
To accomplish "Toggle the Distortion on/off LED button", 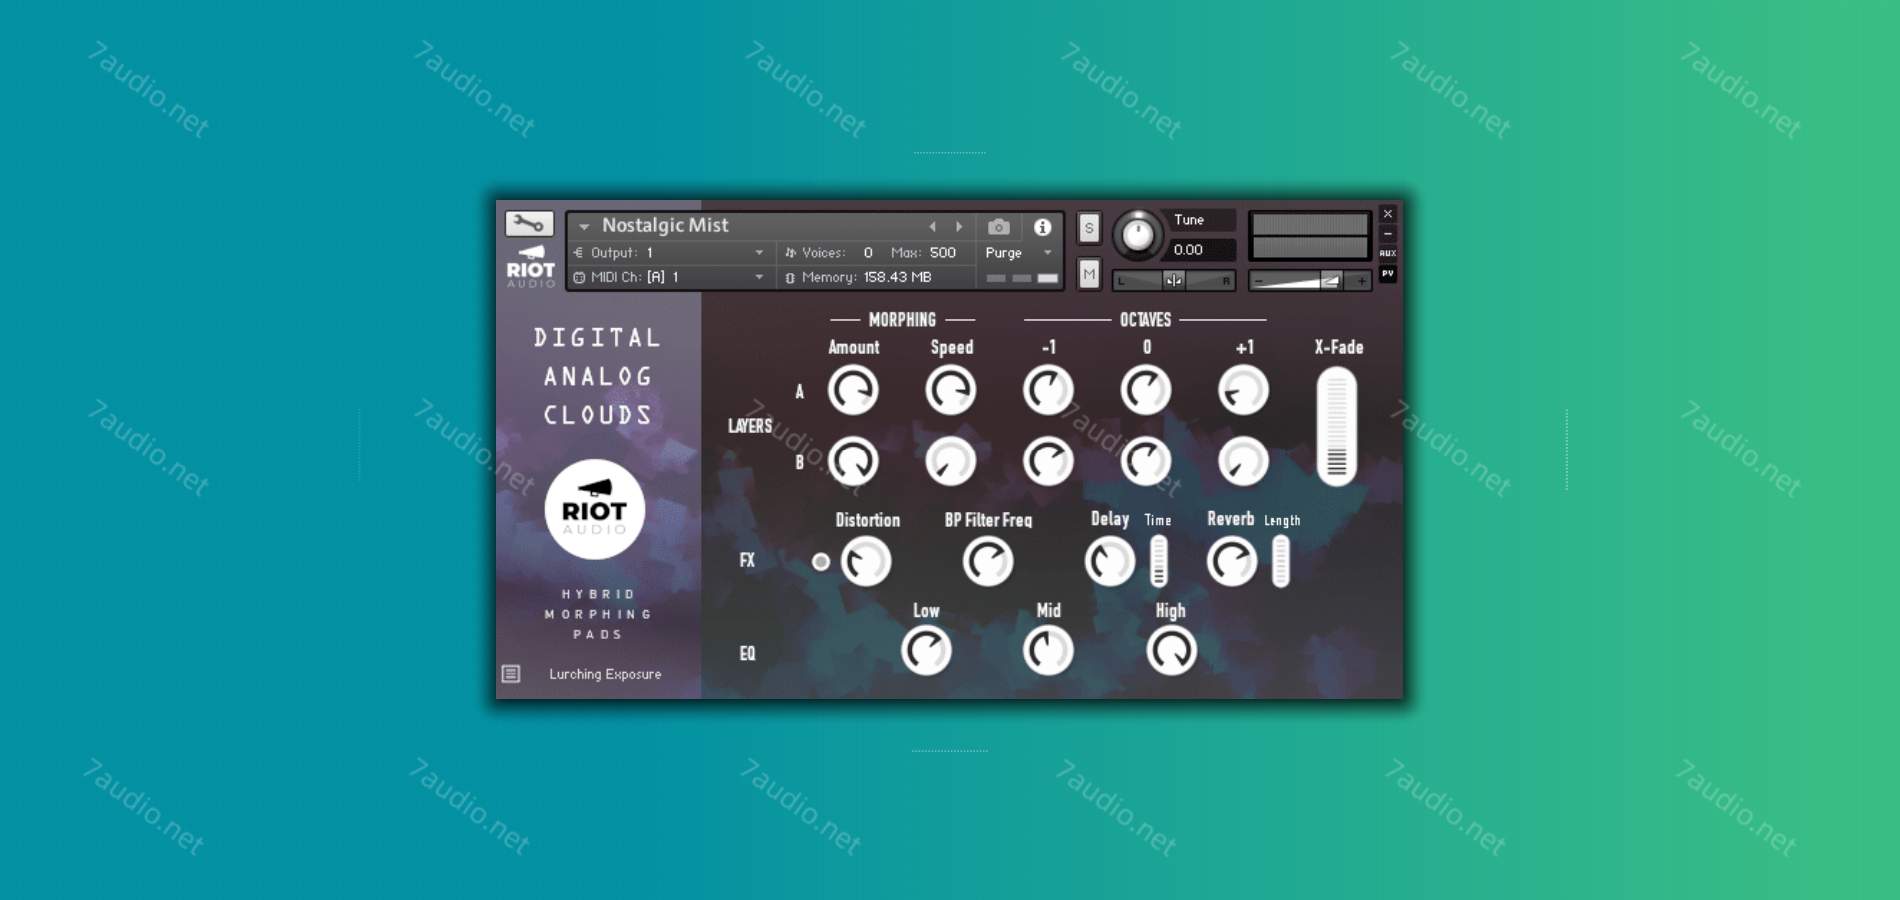I will point(821,562).
